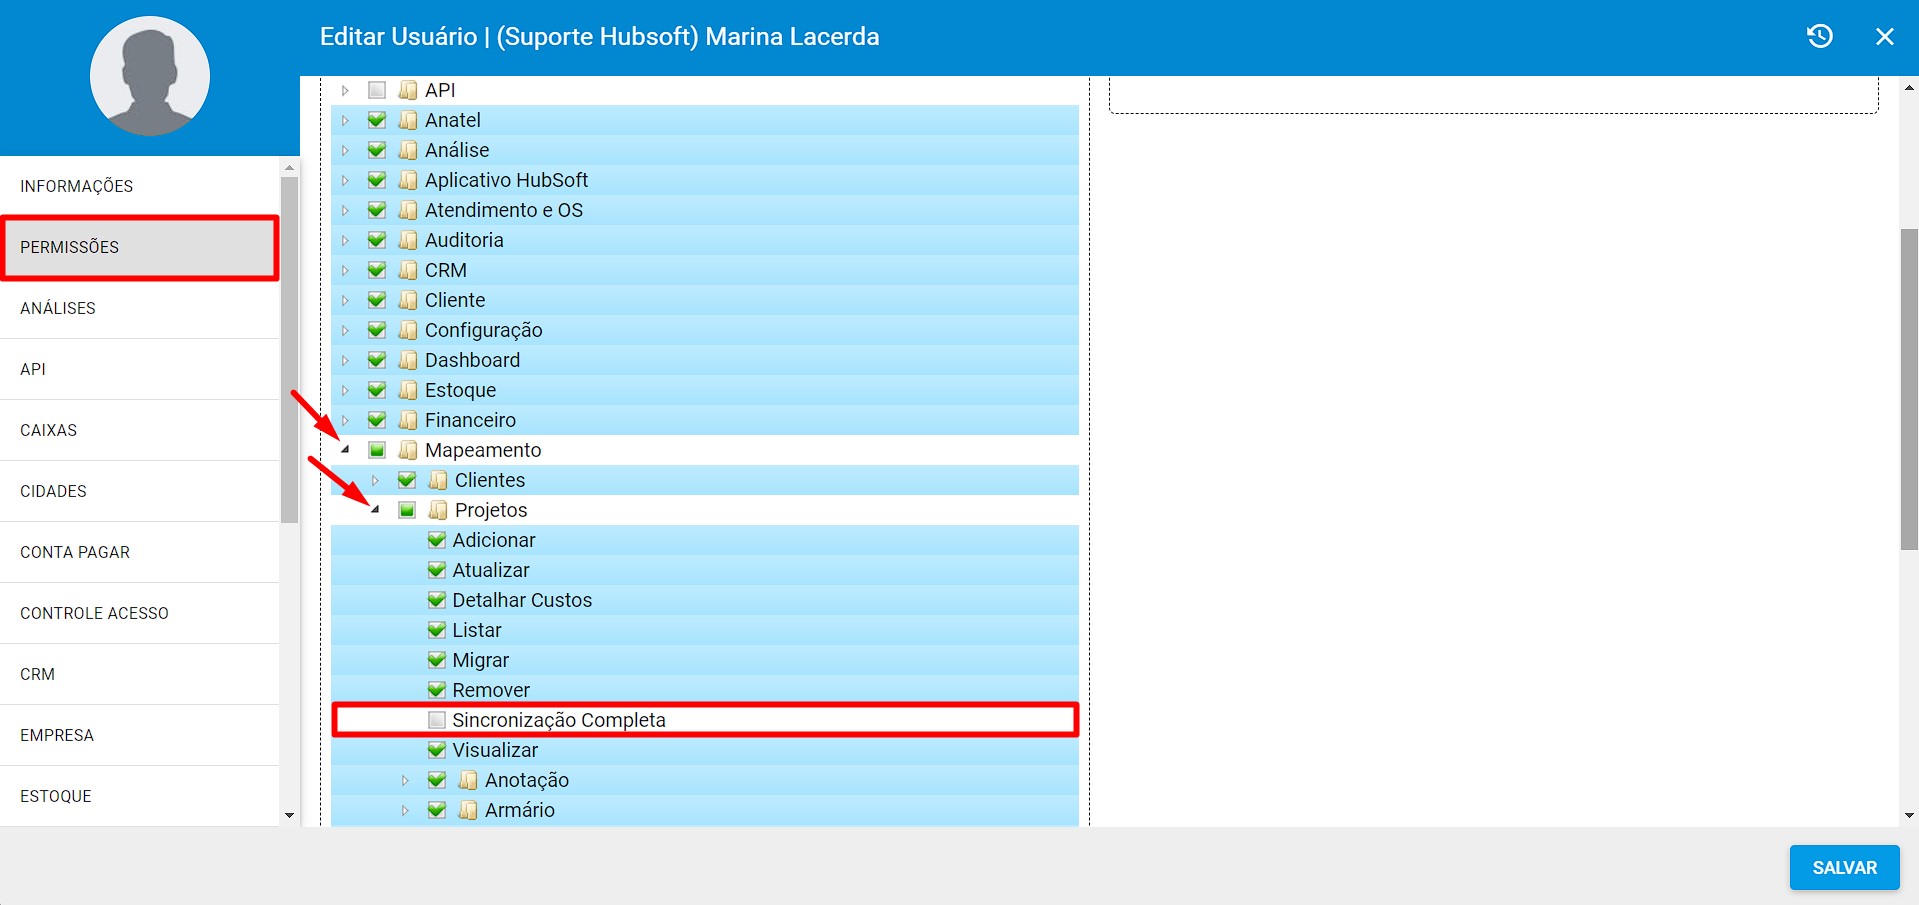Tick the API permission checkbox
Screen dimensions: 1919x905
(377, 90)
